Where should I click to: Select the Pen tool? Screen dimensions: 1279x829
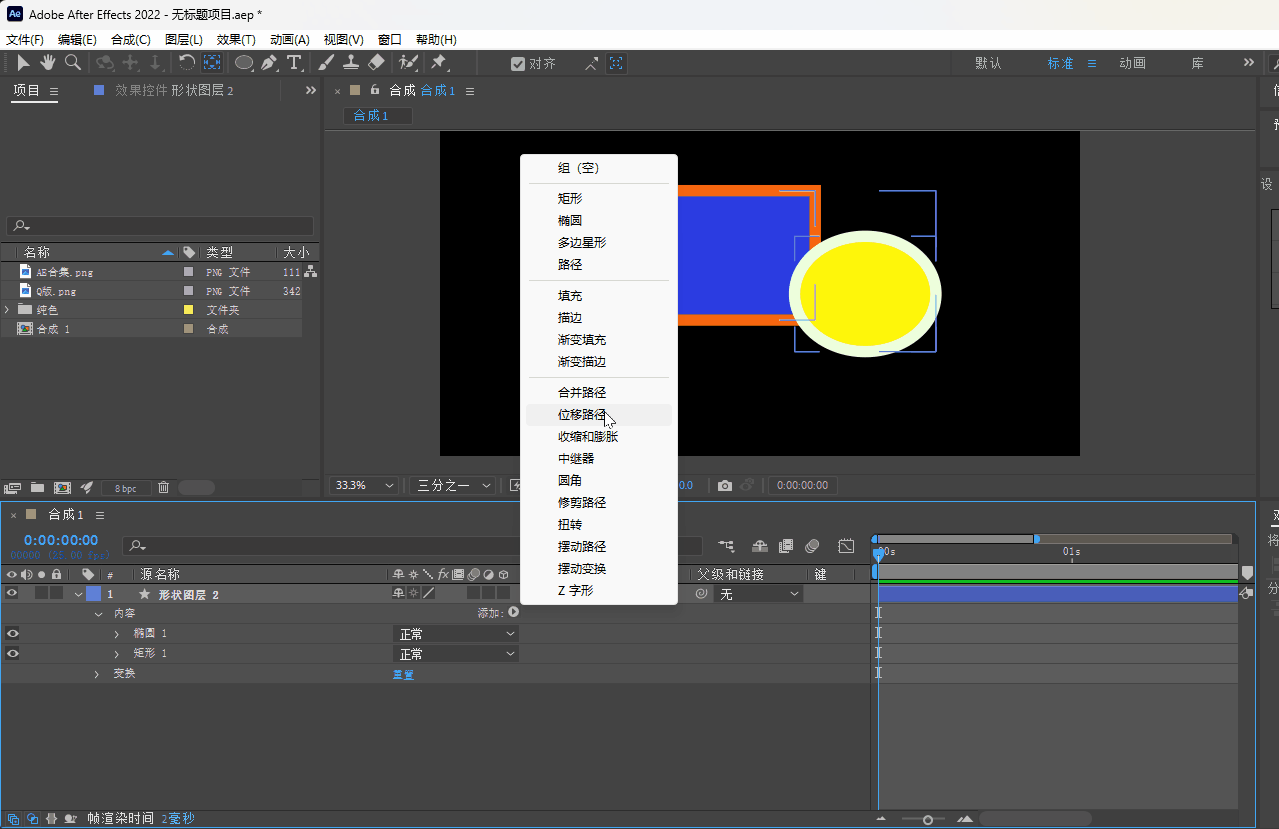point(269,63)
